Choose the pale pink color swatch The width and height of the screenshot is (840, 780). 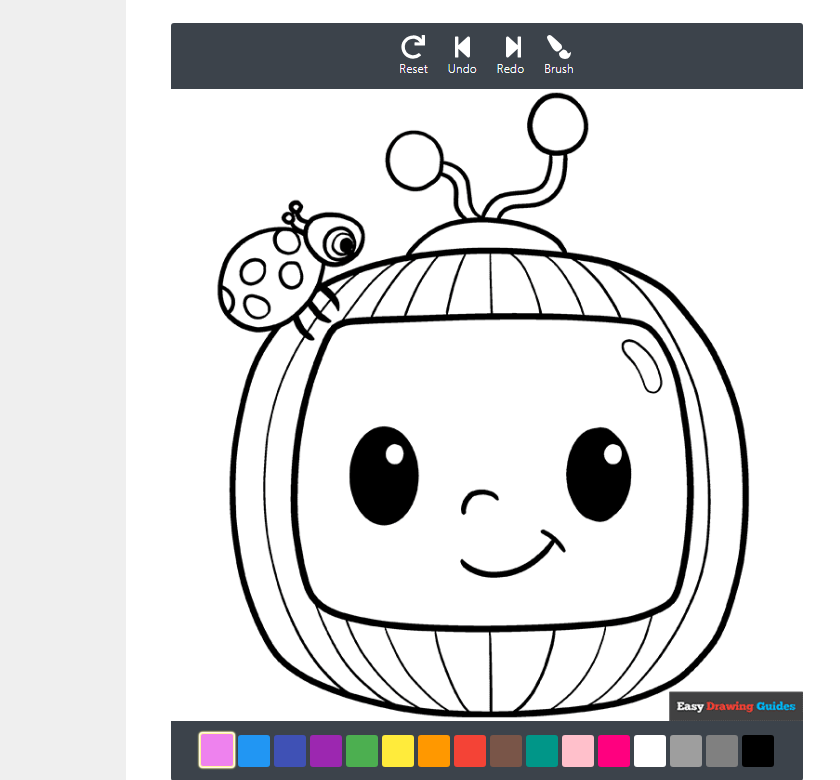[578, 750]
